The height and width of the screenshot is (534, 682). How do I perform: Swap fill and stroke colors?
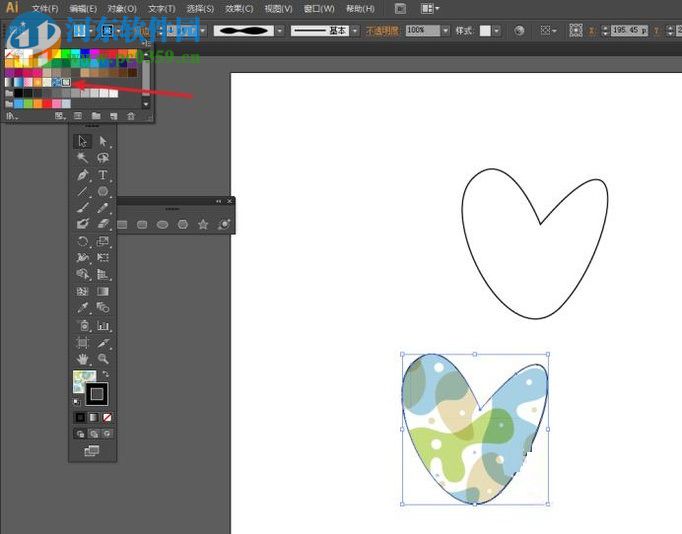(x=105, y=374)
